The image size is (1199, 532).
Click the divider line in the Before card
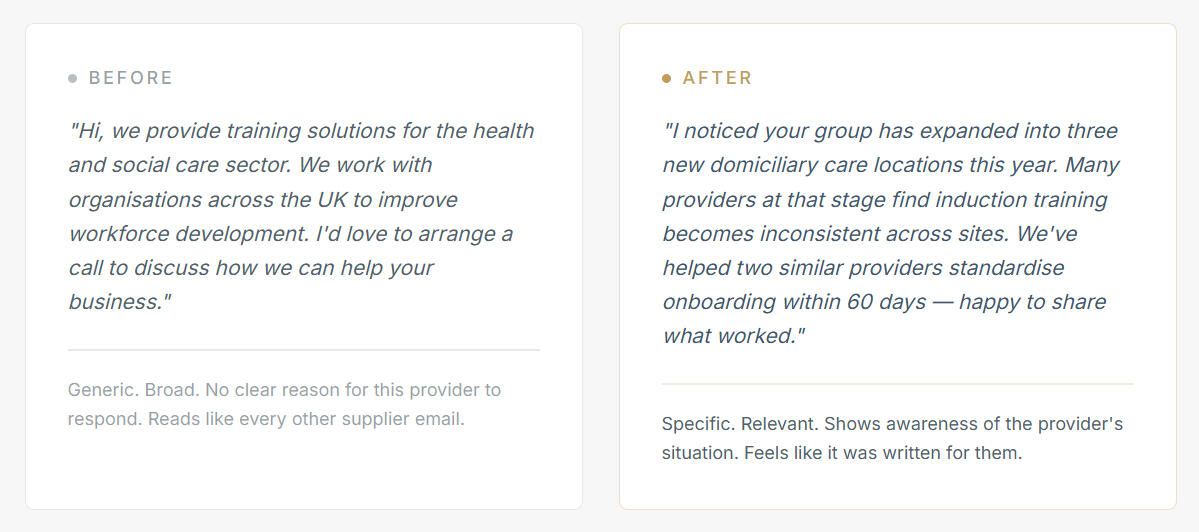[x=303, y=350]
